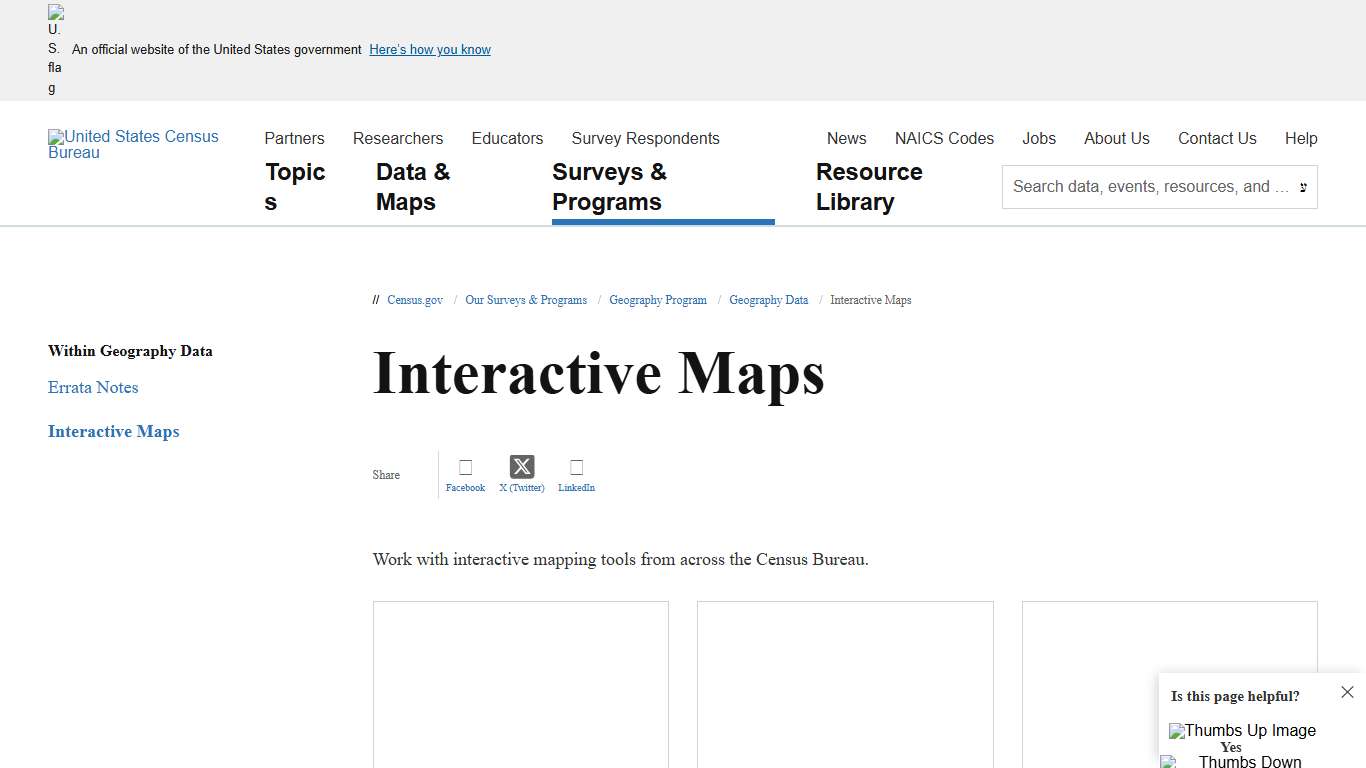Click the Interactive Maps sidebar item
Viewport: 1366px width, 768px height.
pos(113,431)
